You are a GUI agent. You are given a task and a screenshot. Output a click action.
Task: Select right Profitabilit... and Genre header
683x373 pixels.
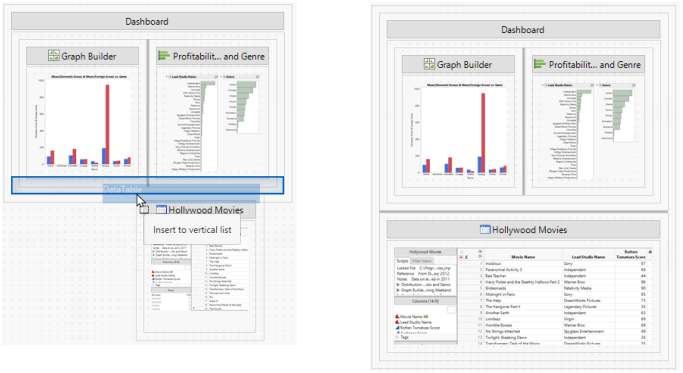click(x=588, y=64)
